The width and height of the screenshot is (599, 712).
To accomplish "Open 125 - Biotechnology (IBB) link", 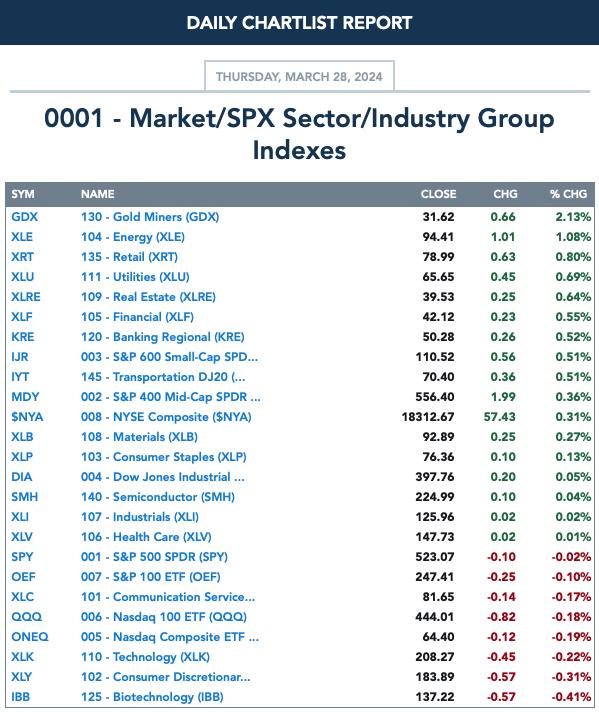I will [x=152, y=696].
